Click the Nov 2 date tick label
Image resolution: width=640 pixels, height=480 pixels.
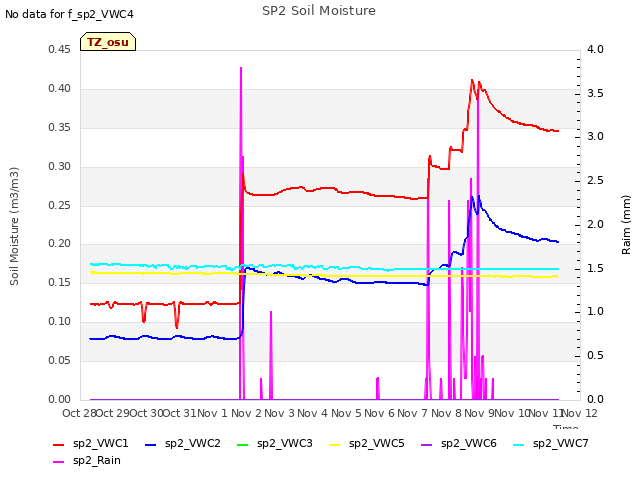click(x=247, y=413)
